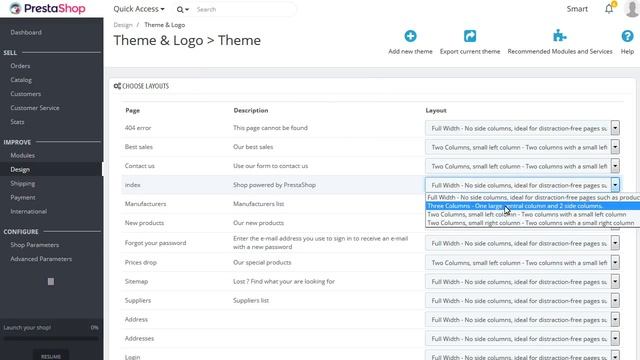
Task: Click the Smart shop name link
Action: tap(577, 9)
